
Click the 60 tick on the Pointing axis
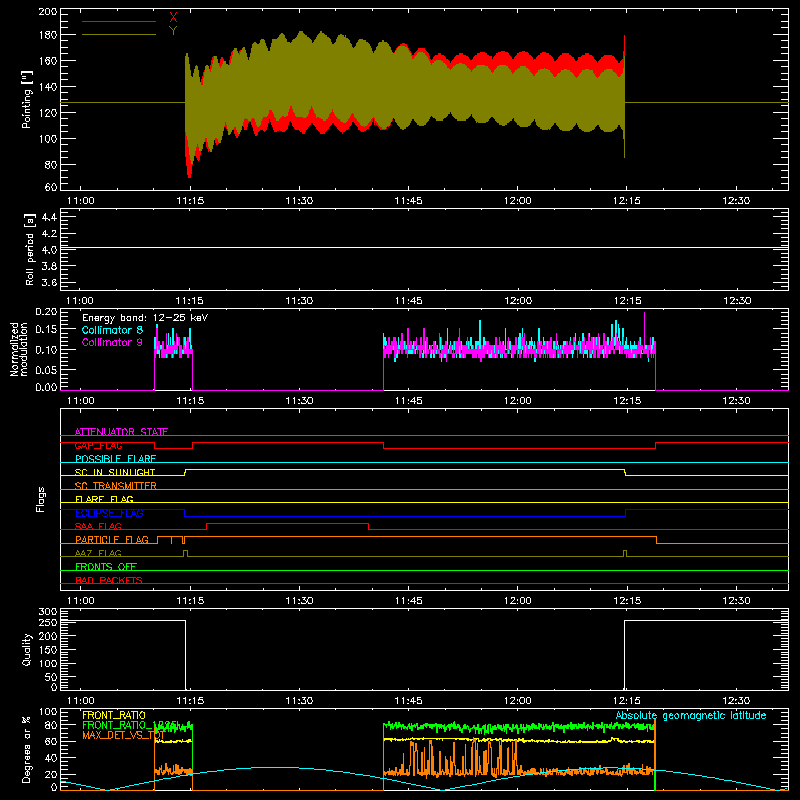click(51, 187)
